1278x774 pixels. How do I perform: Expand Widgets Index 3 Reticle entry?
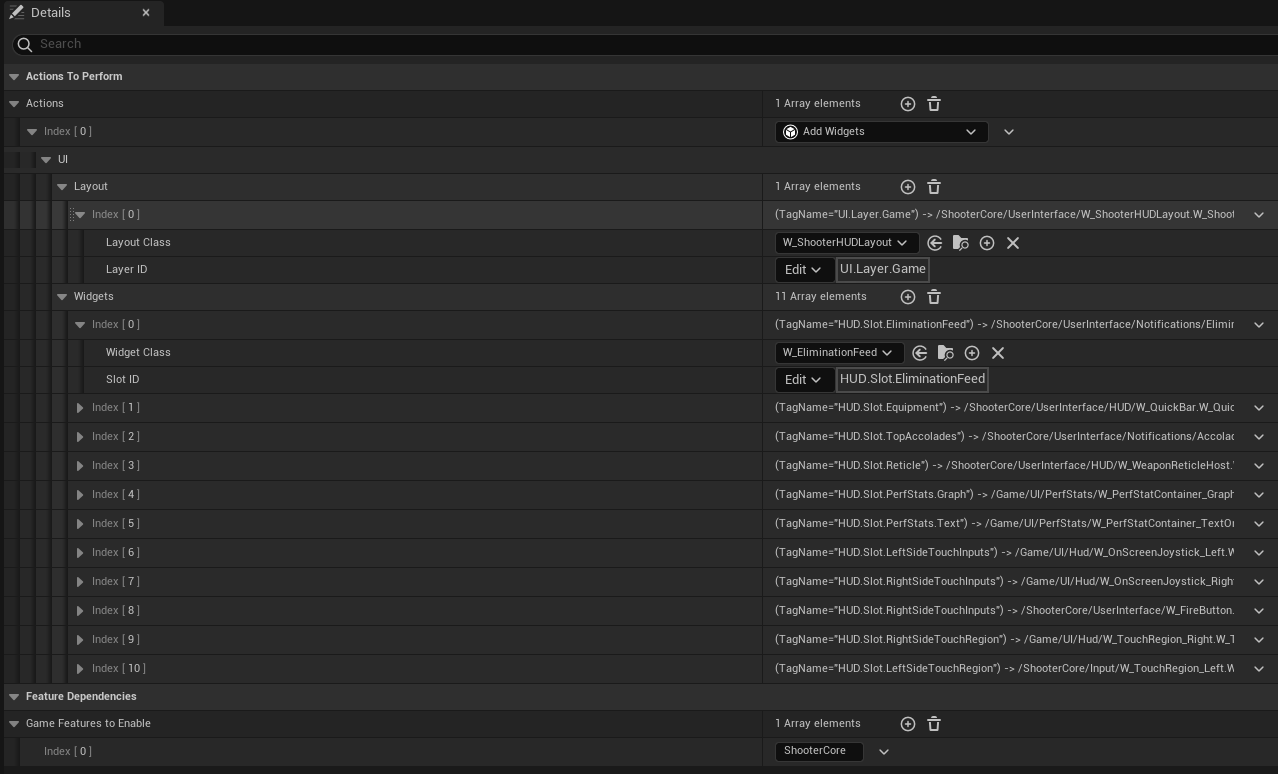[x=81, y=466]
